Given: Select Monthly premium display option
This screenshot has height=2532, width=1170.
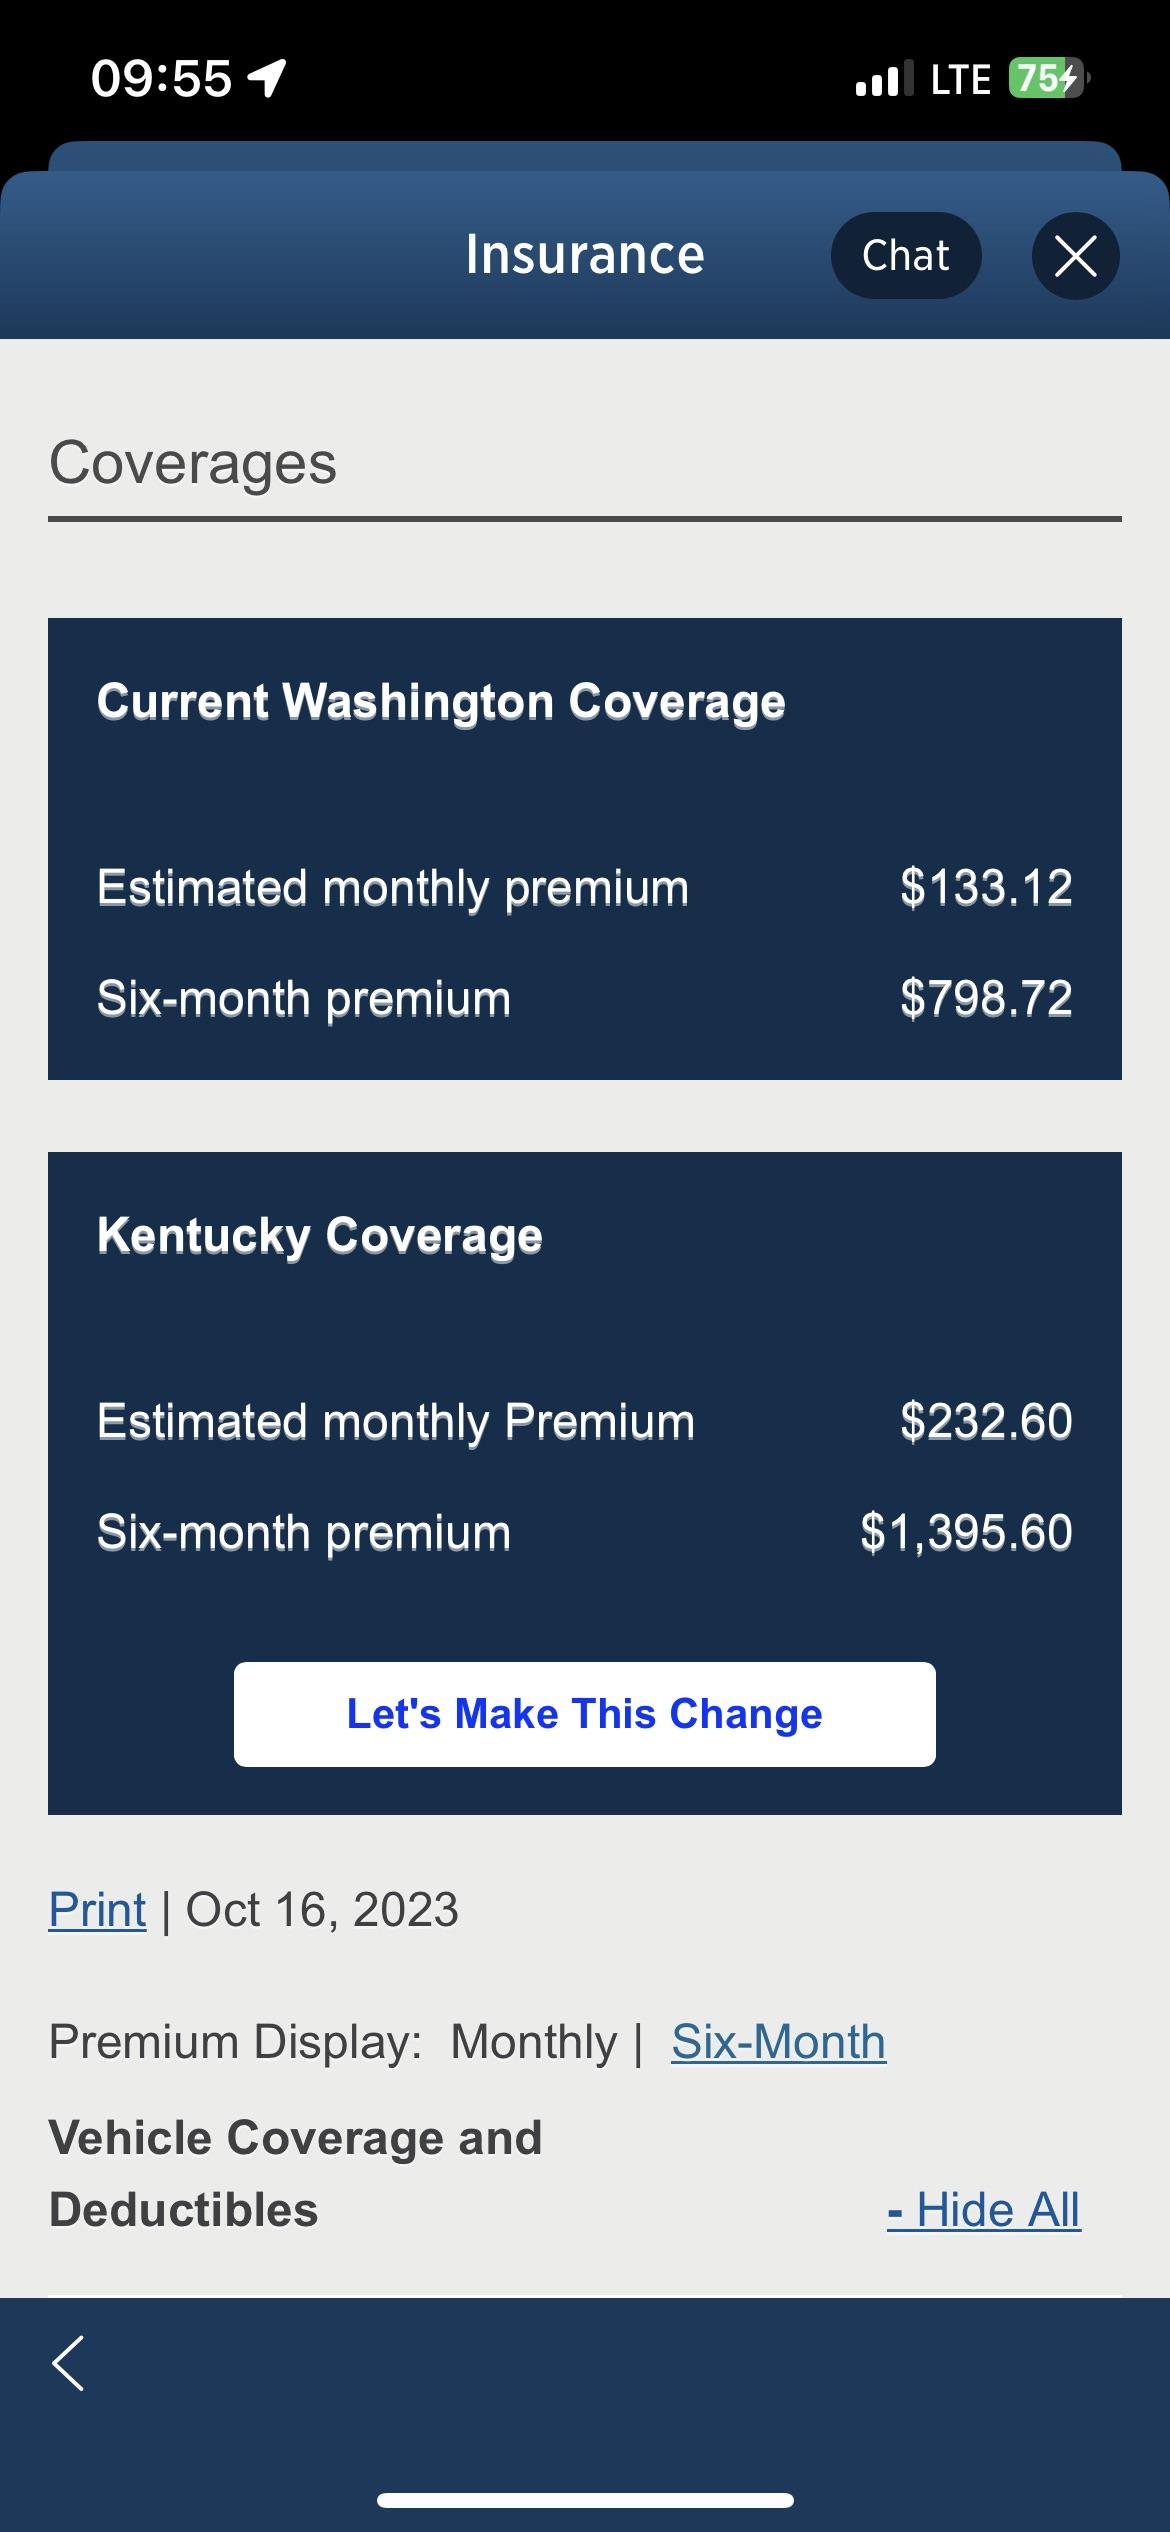Looking at the screenshot, I should (x=533, y=2042).
